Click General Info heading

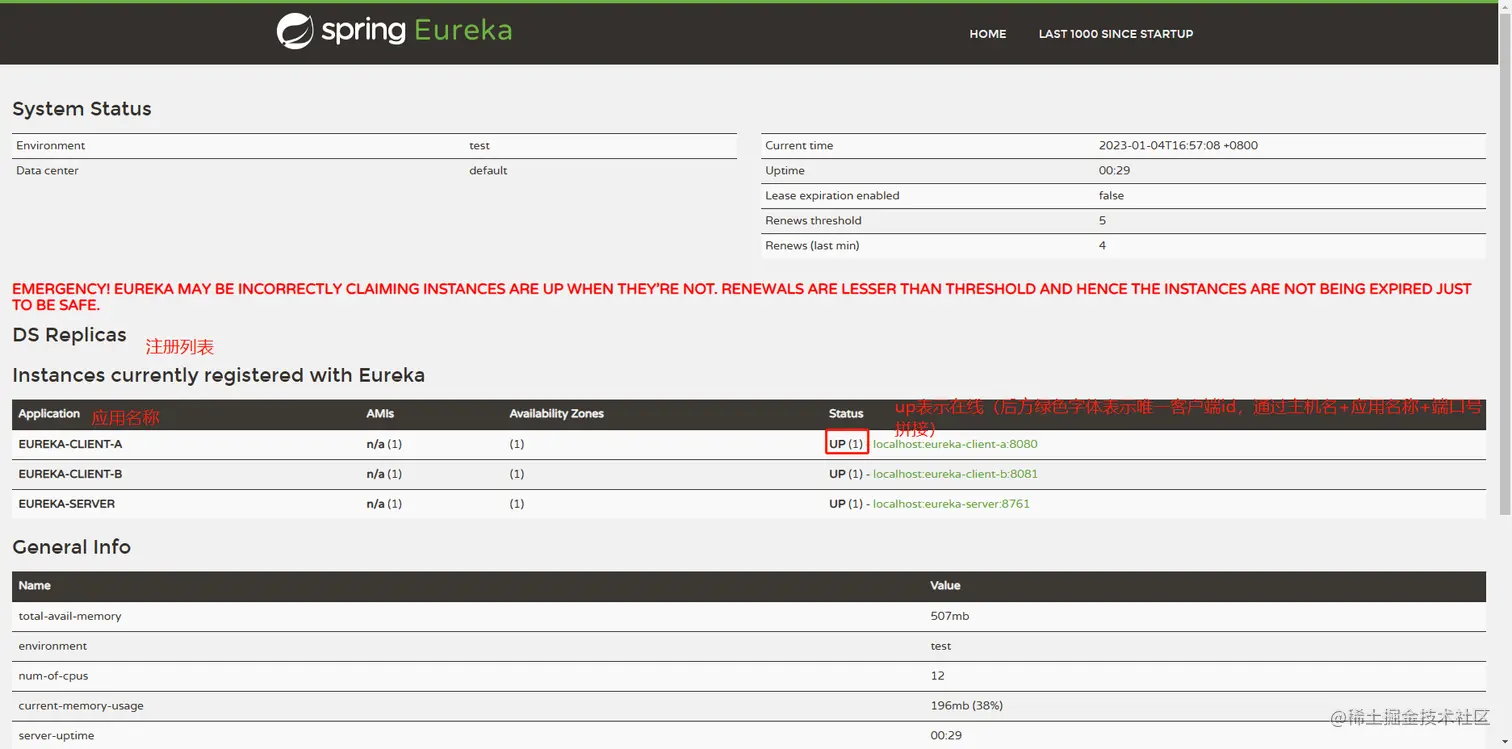point(71,547)
